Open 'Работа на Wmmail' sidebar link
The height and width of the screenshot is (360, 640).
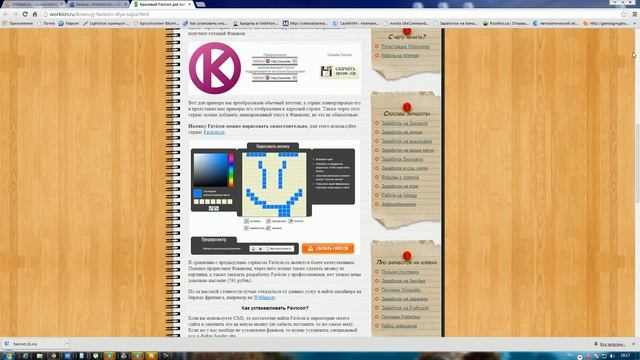[400, 56]
